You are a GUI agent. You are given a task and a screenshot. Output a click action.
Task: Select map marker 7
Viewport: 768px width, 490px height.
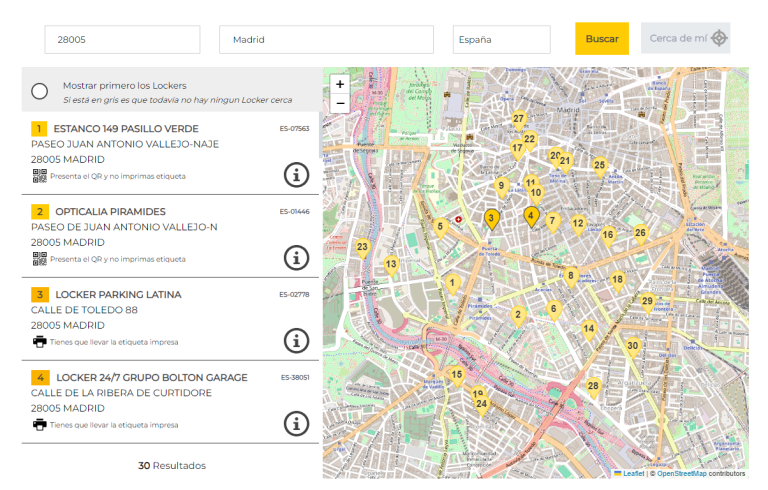click(x=552, y=222)
